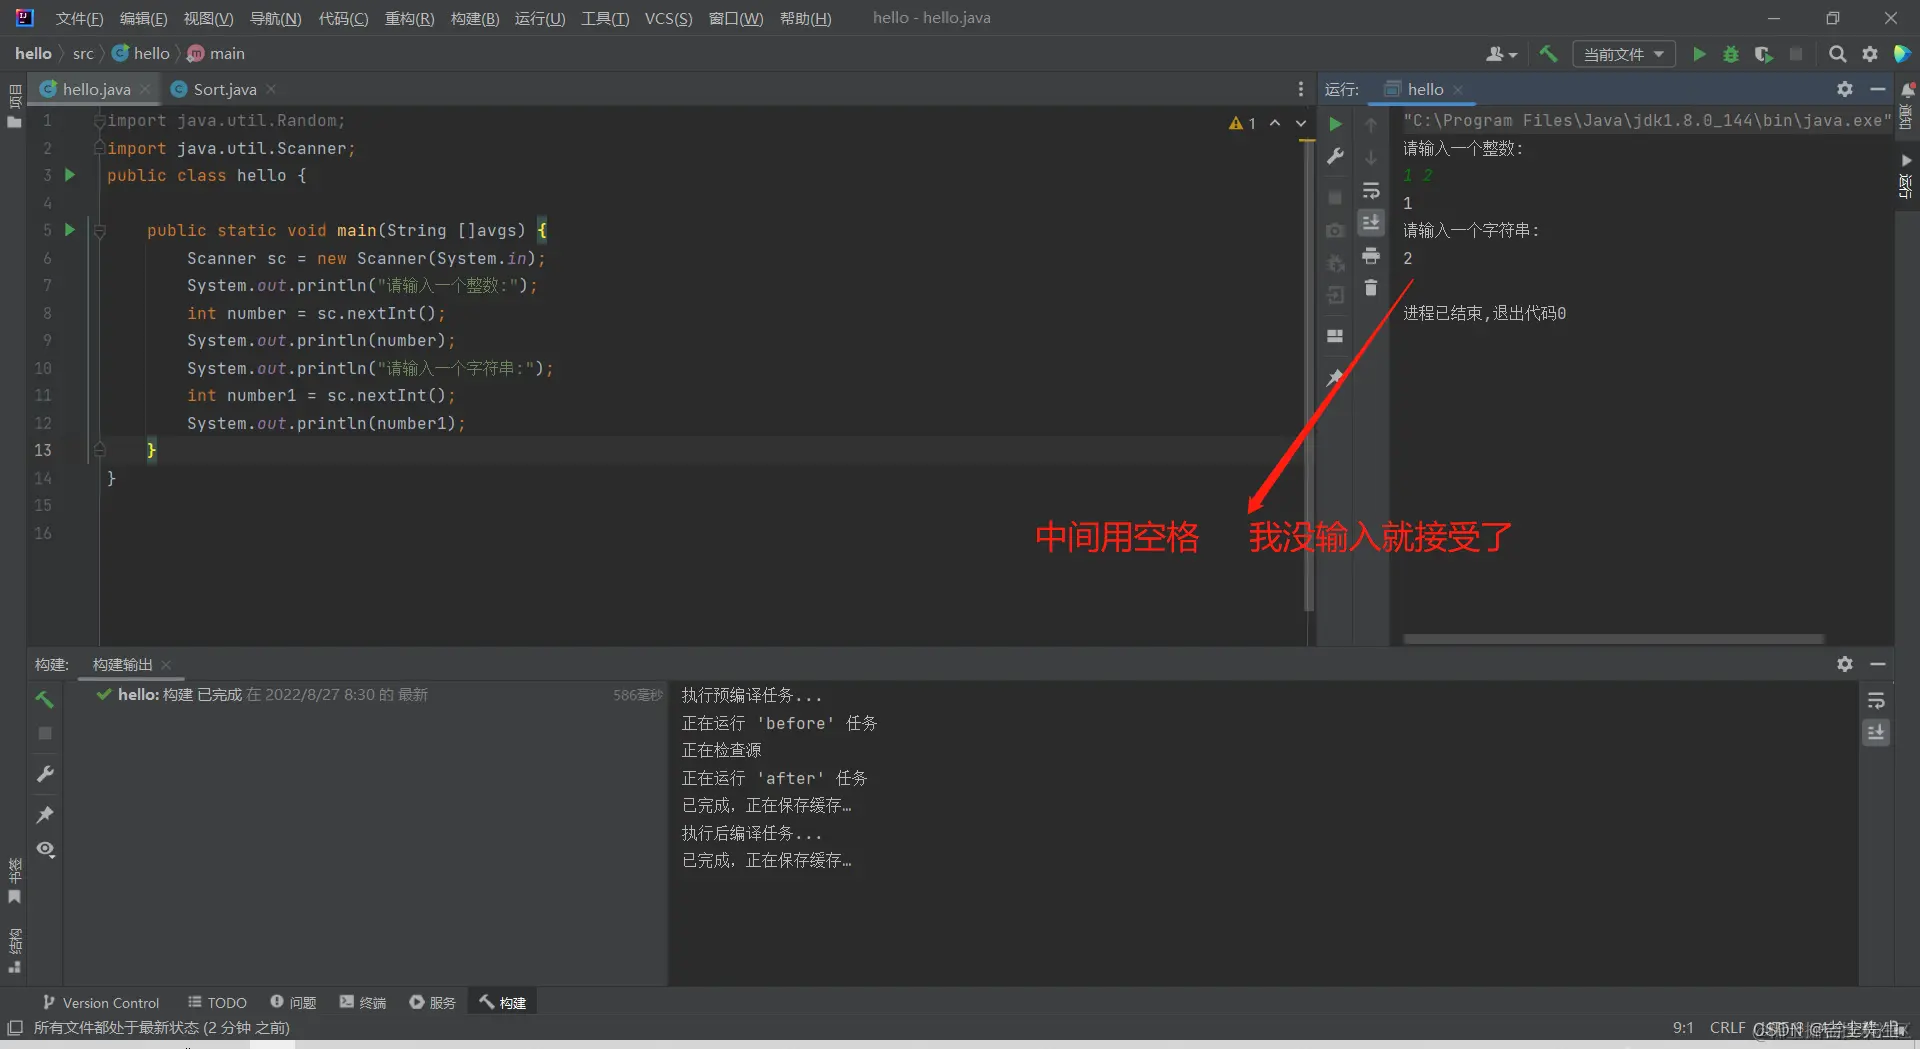Hide the Run panel with minus icon

(1878, 89)
